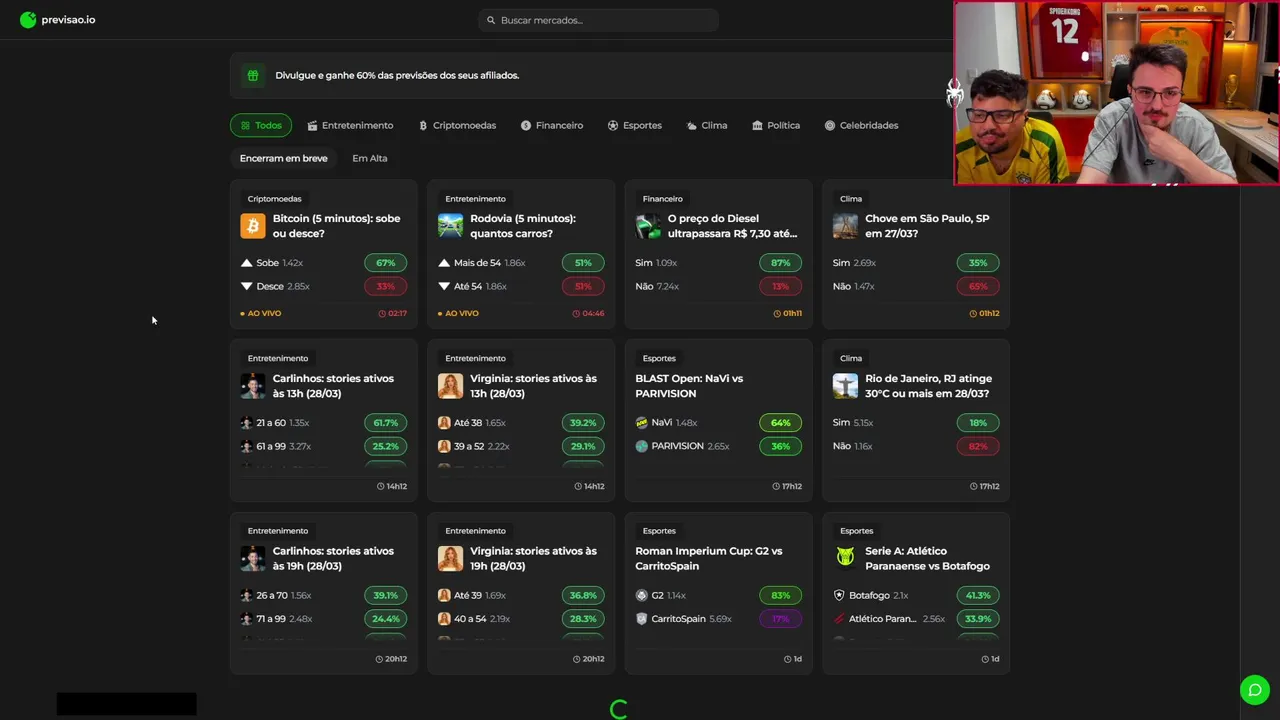Bet CarritoSpain at 17%

[x=781, y=619]
